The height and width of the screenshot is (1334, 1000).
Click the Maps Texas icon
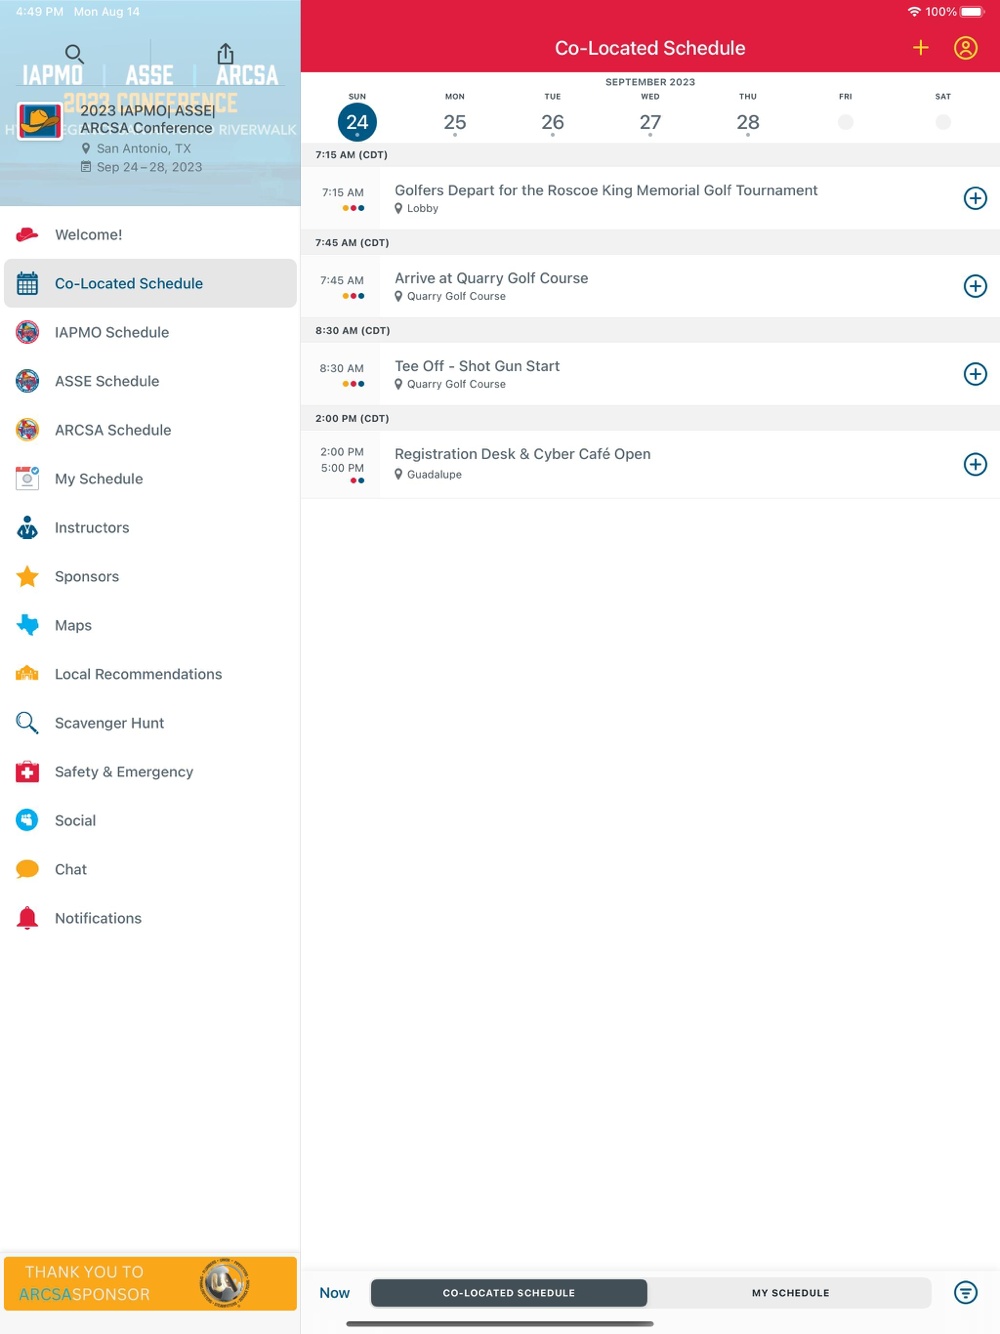click(x=28, y=625)
